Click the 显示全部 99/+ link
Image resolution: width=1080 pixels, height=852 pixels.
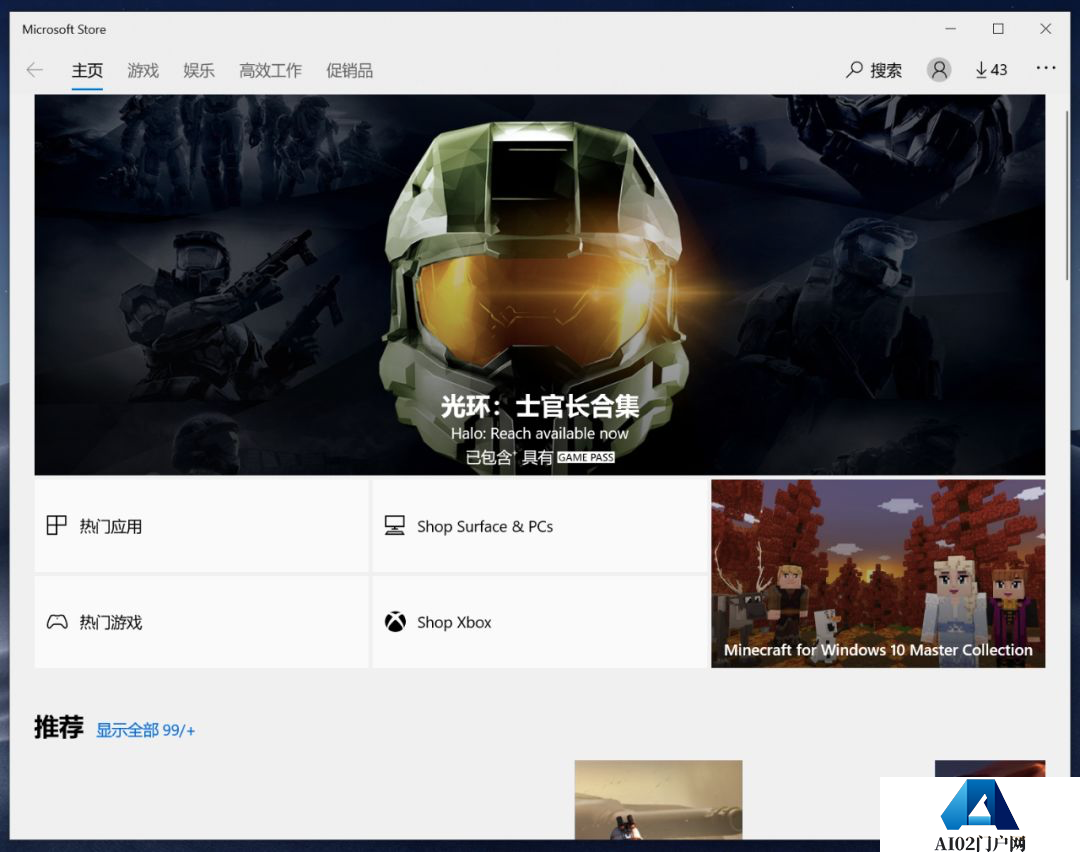[145, 730]
